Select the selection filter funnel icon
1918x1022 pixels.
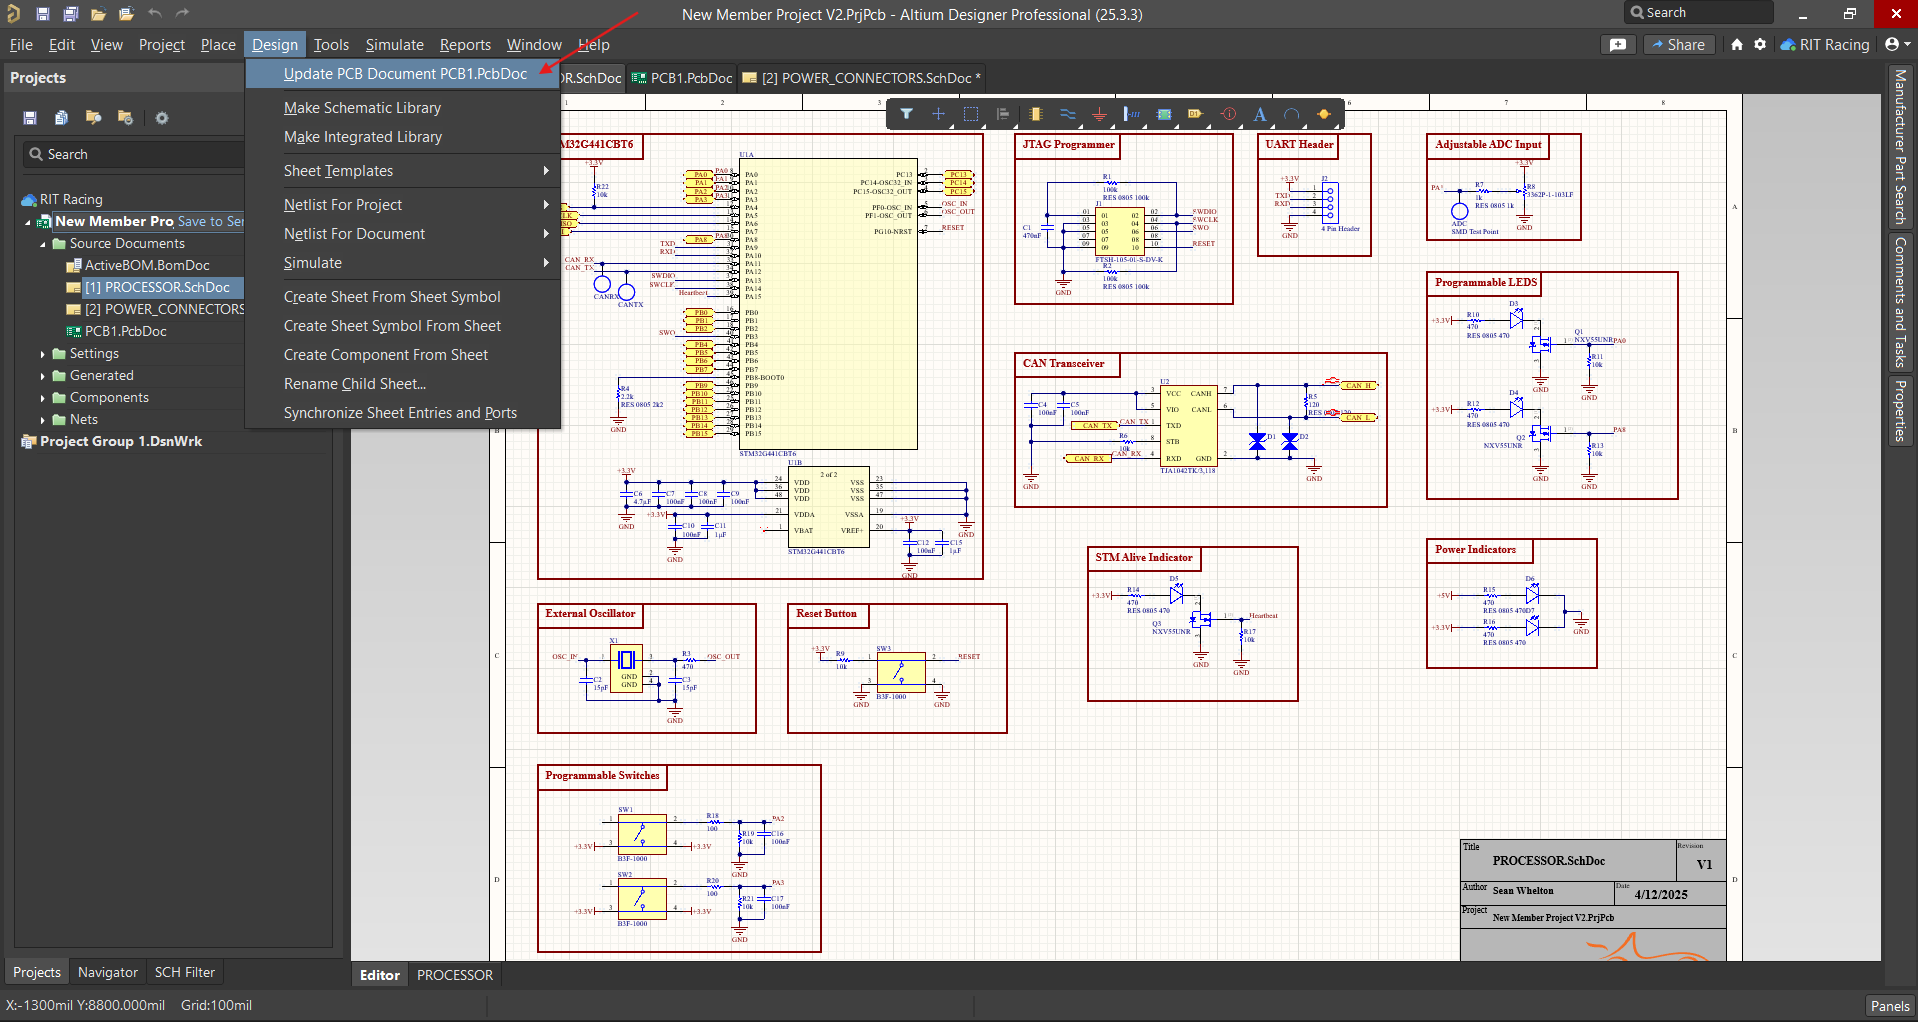[906, 114]
